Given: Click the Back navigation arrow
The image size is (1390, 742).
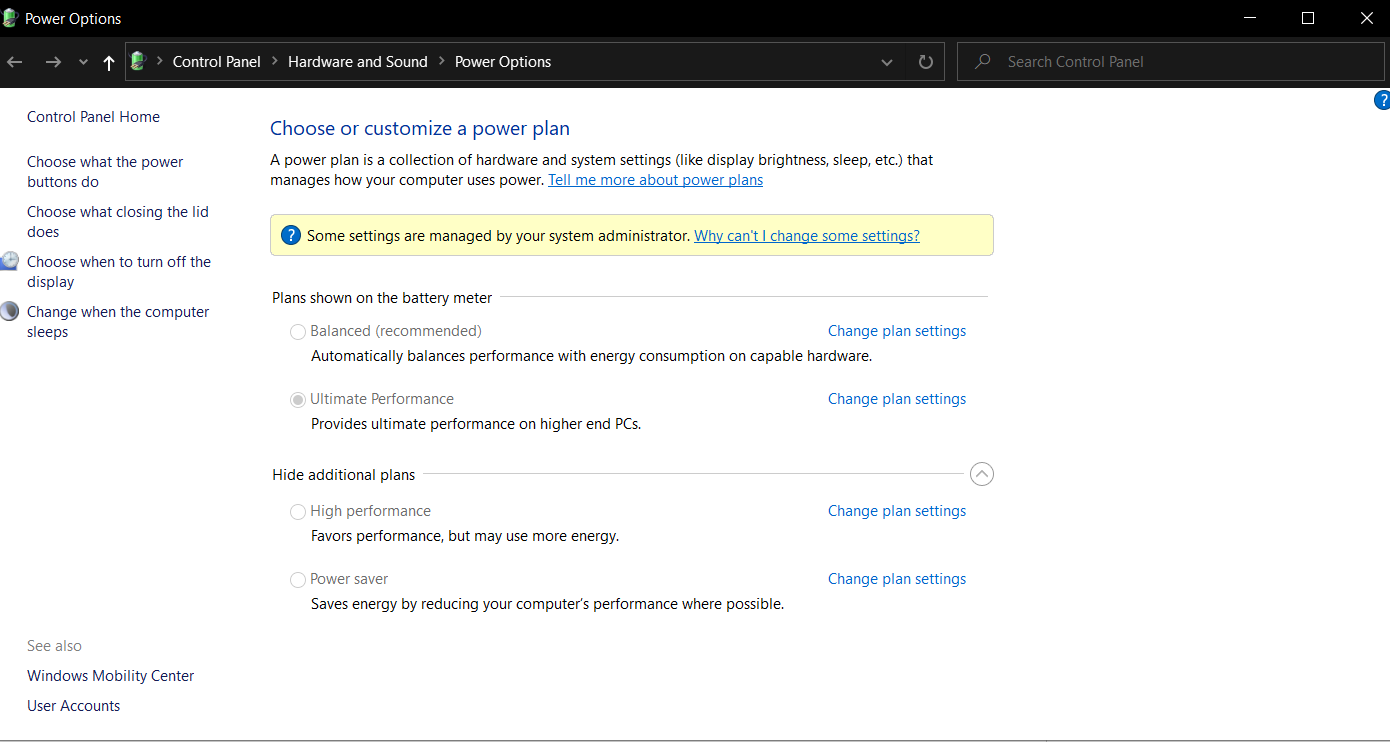Looking at the screenshot, I should coord(14,62).
